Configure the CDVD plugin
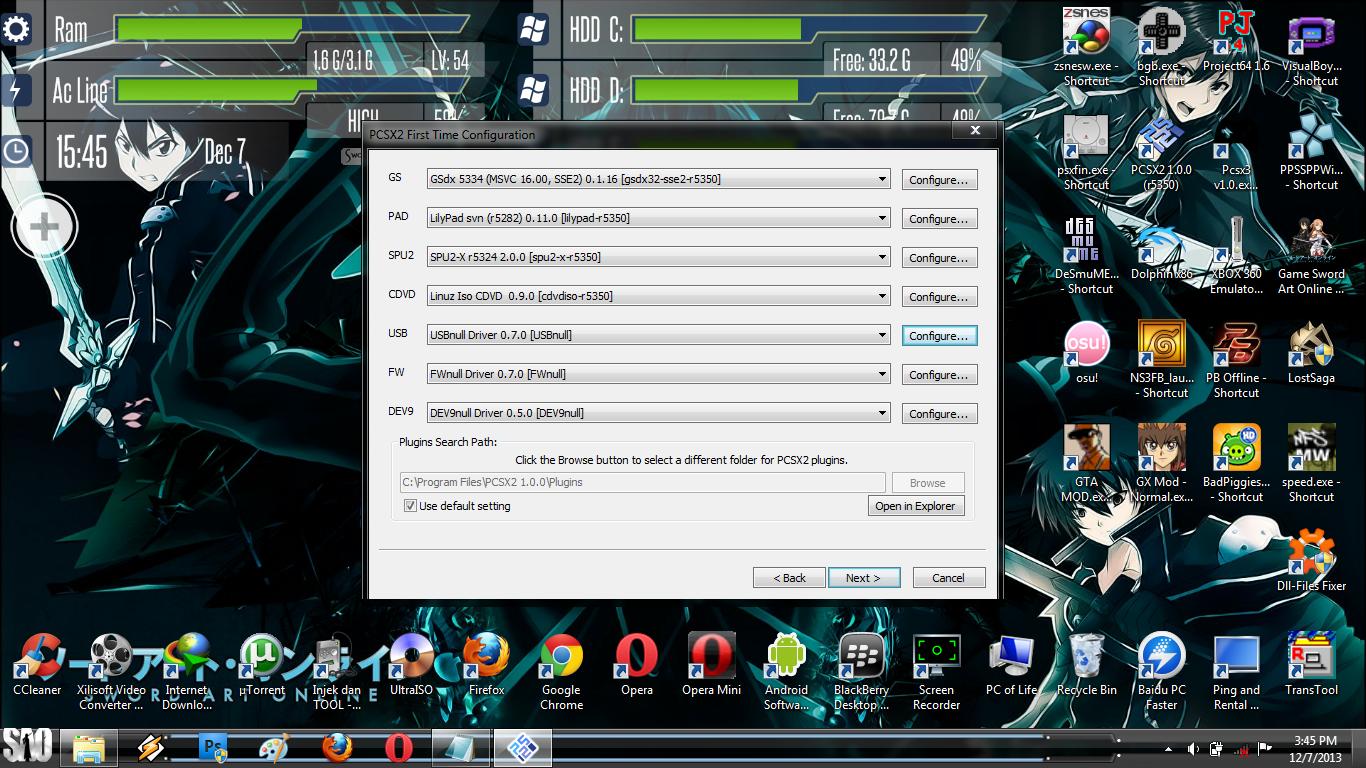1366x768 pixels. pos(939,297)
